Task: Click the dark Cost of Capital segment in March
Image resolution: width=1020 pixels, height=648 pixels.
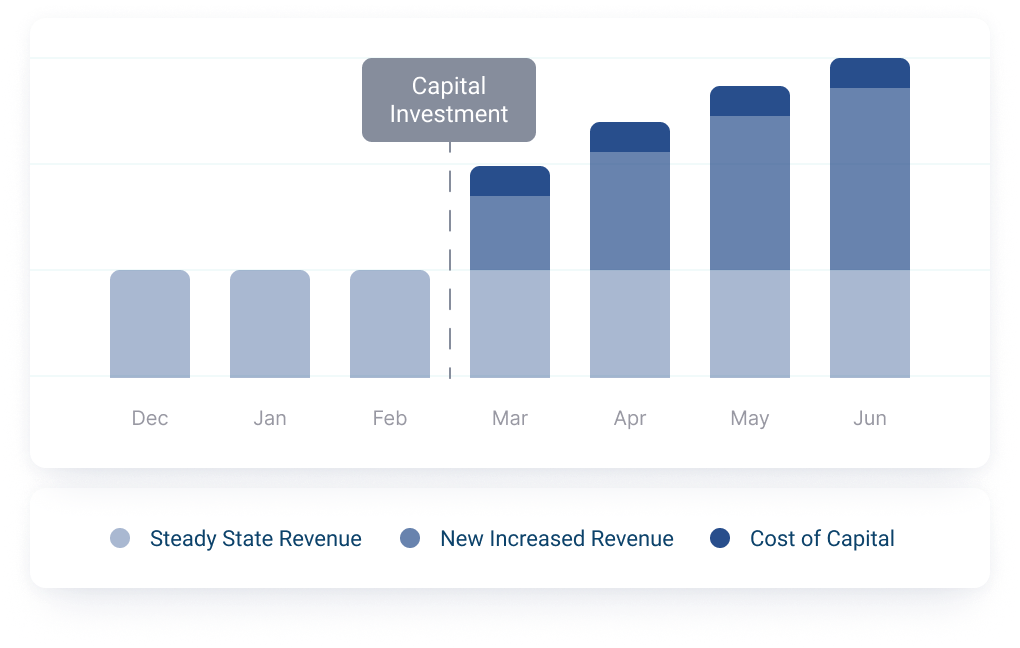Action: [510, 181]
